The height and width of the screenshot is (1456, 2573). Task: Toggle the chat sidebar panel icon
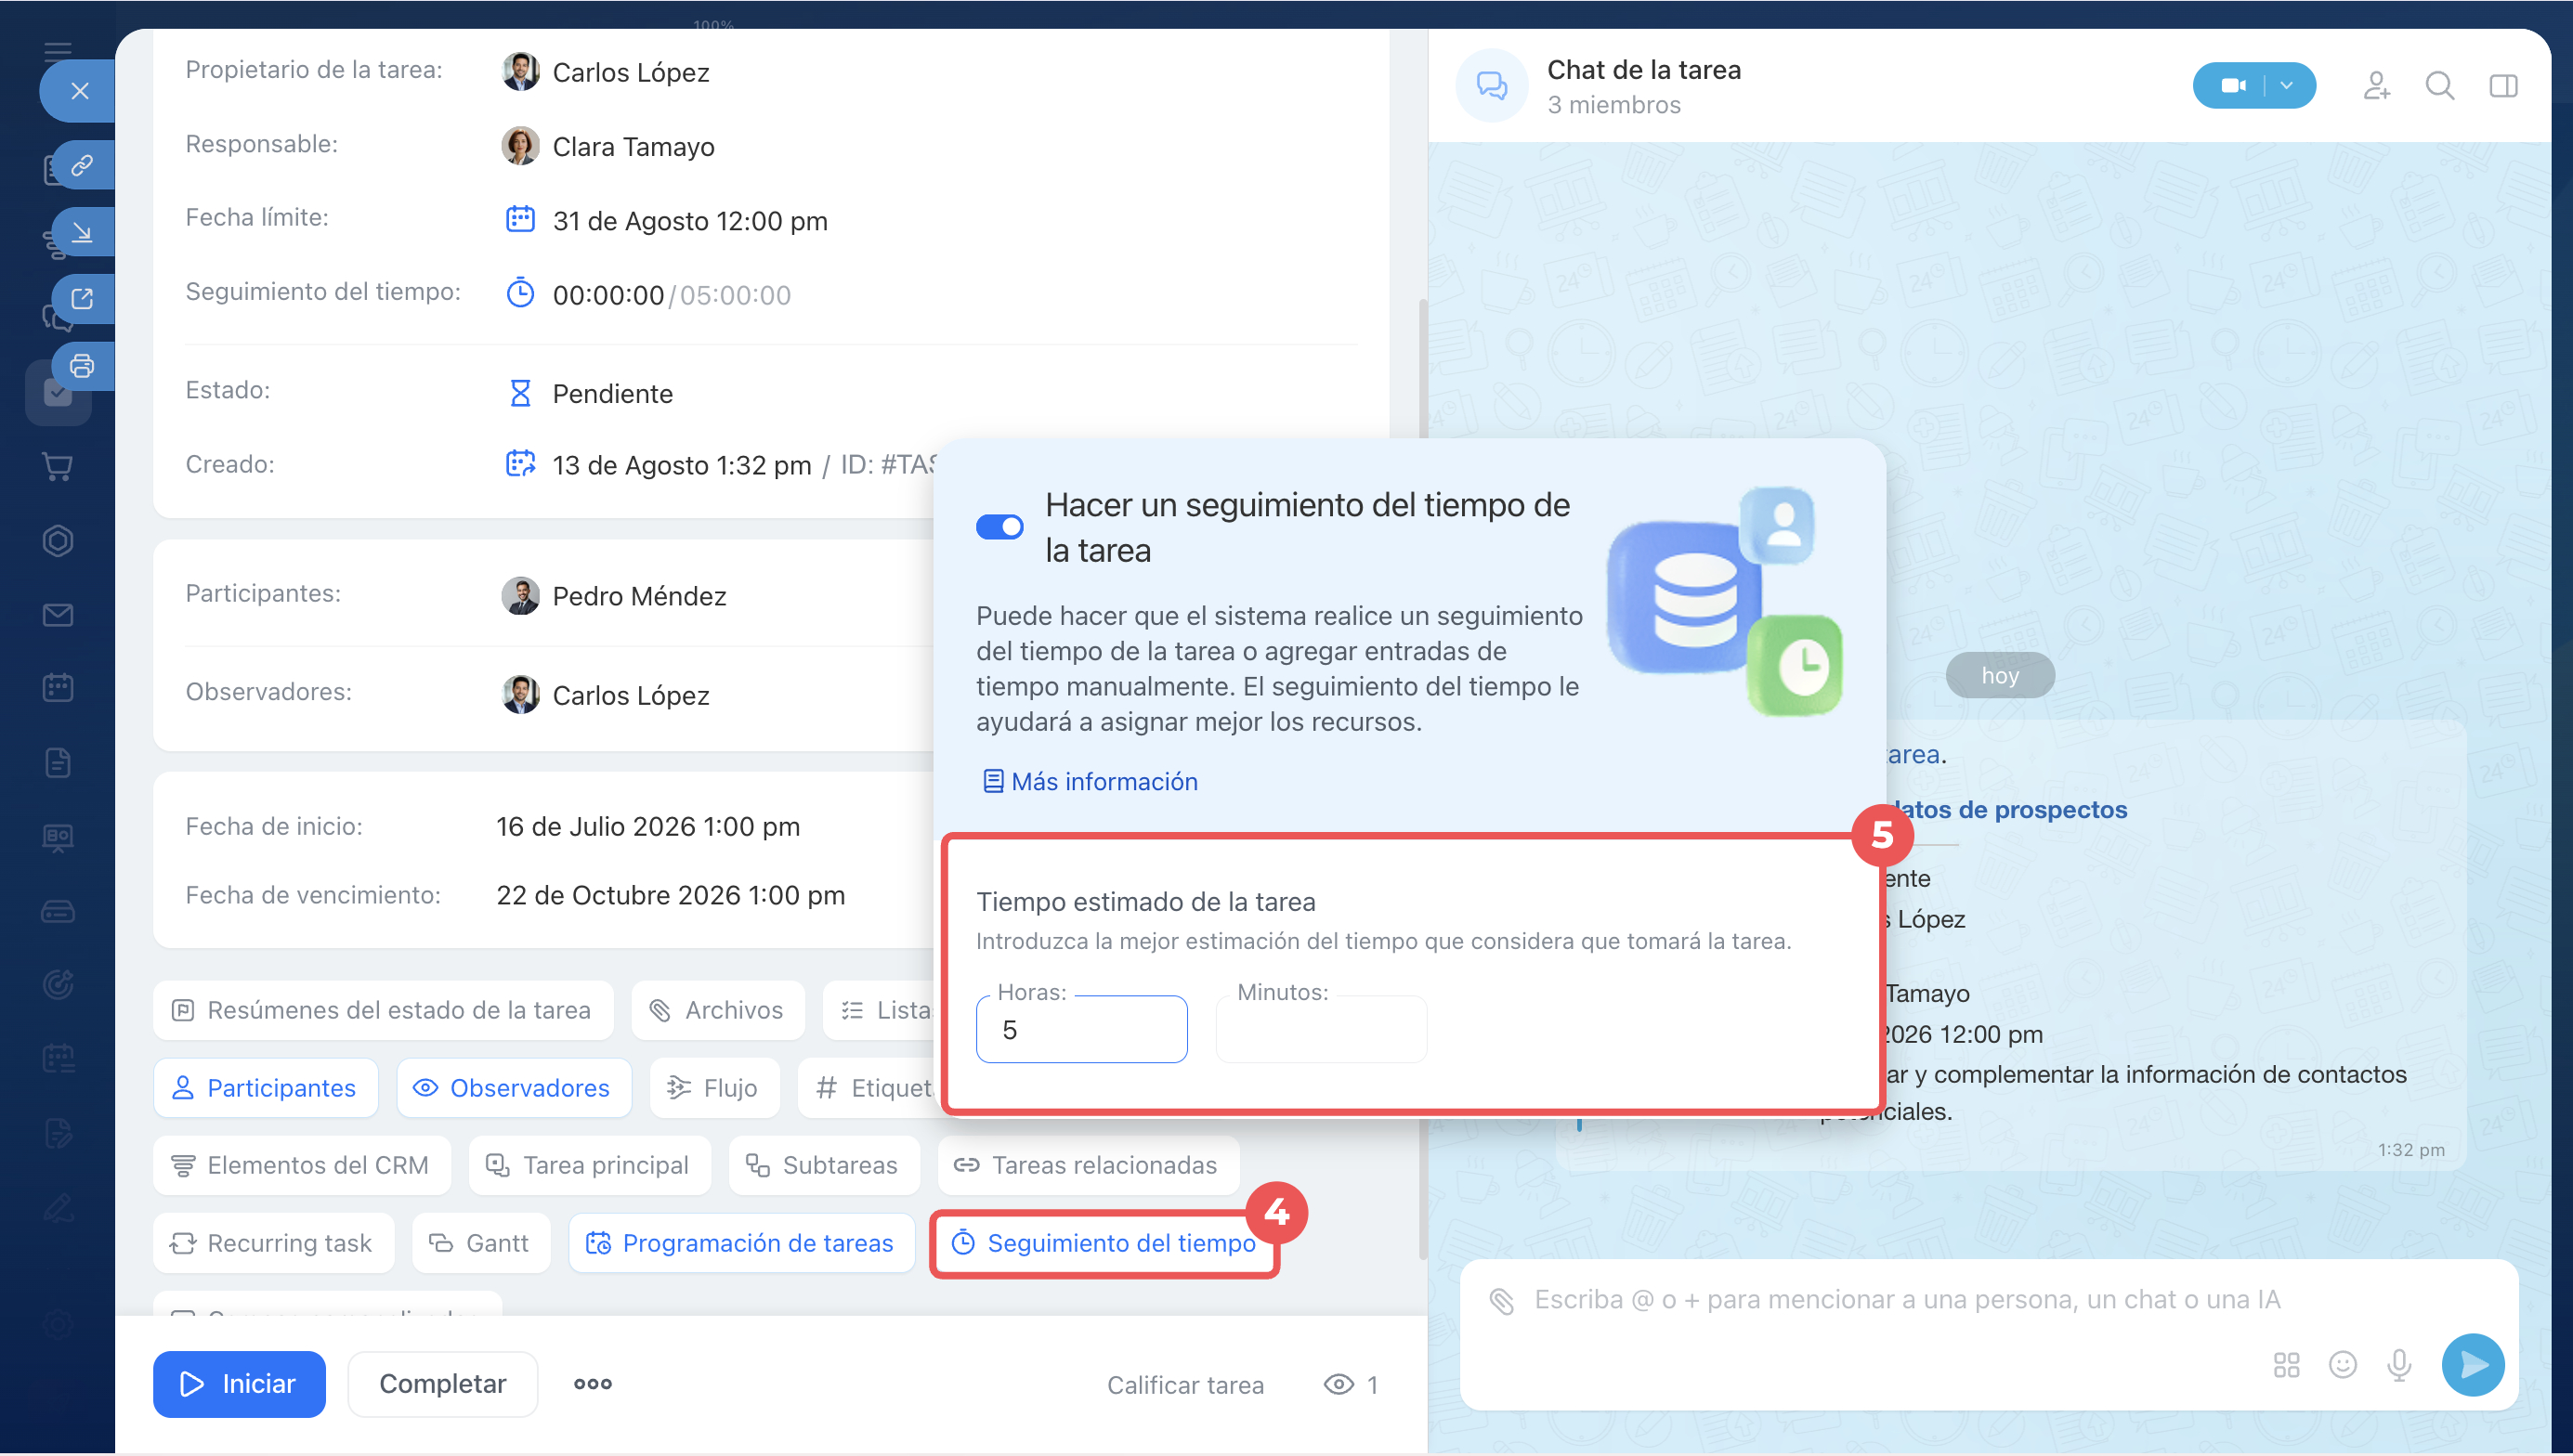2503,86
